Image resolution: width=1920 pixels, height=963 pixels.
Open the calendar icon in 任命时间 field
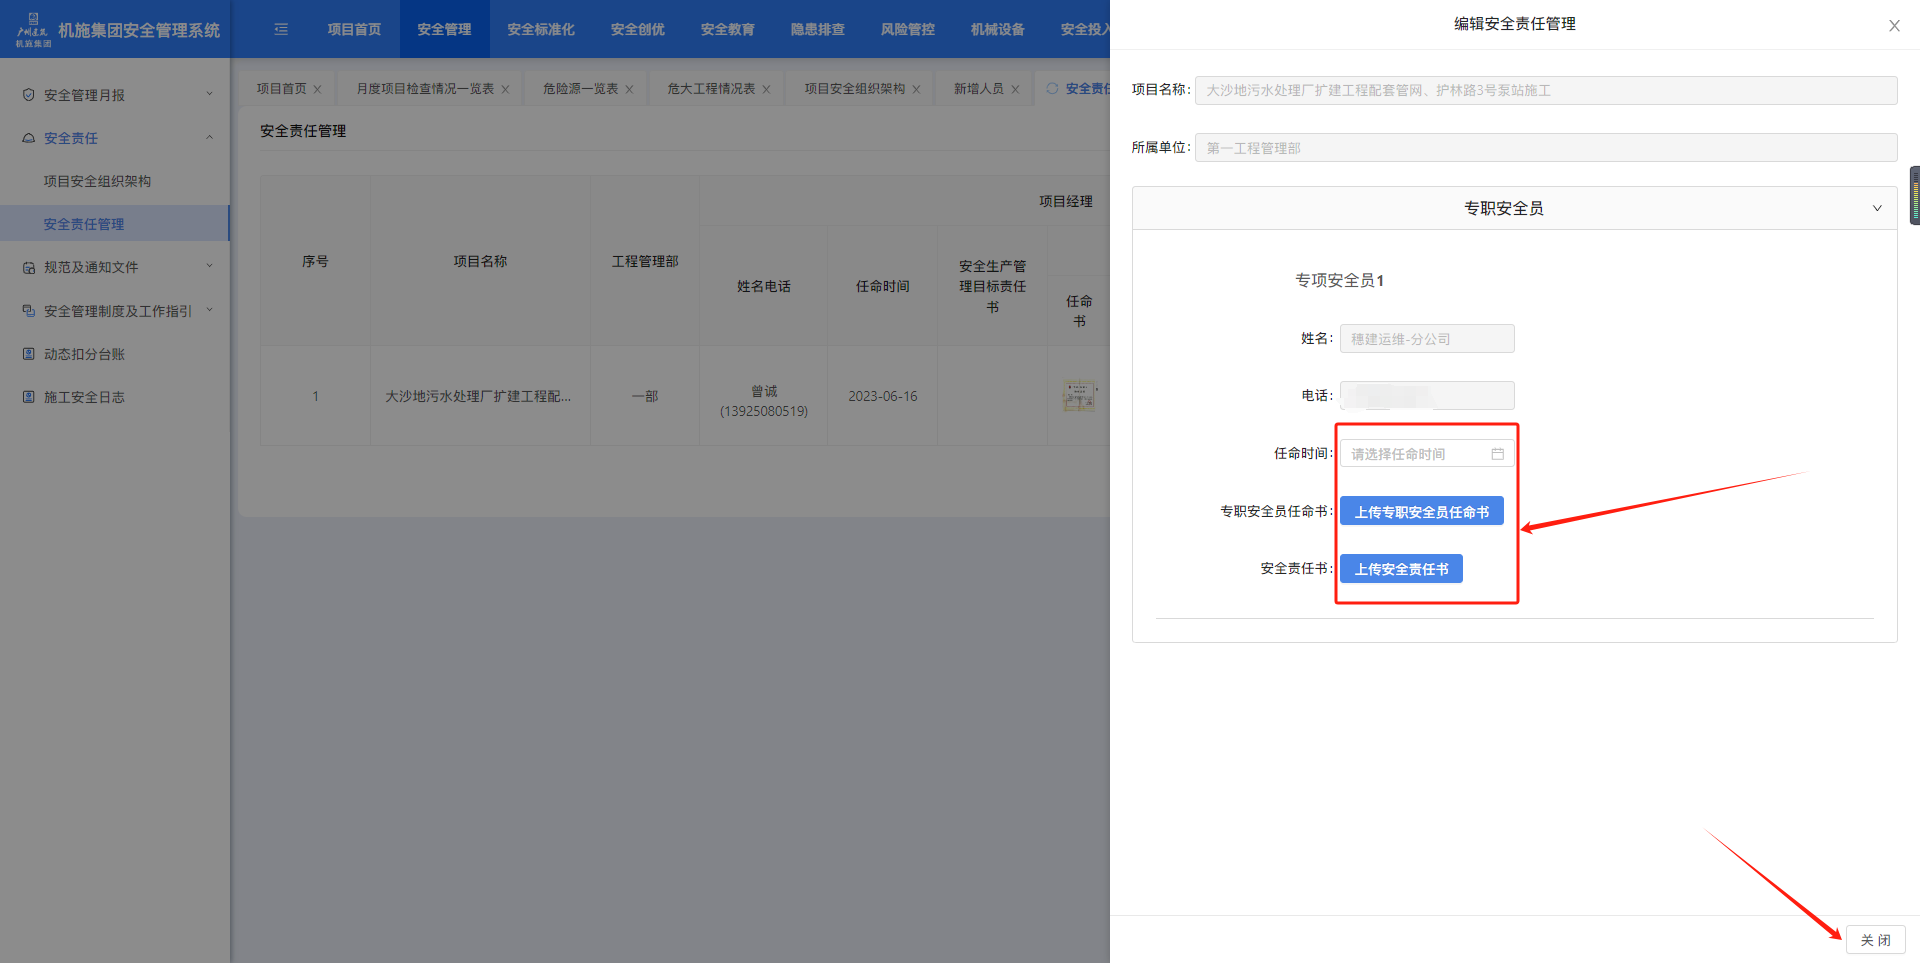tap(1497, 454)
